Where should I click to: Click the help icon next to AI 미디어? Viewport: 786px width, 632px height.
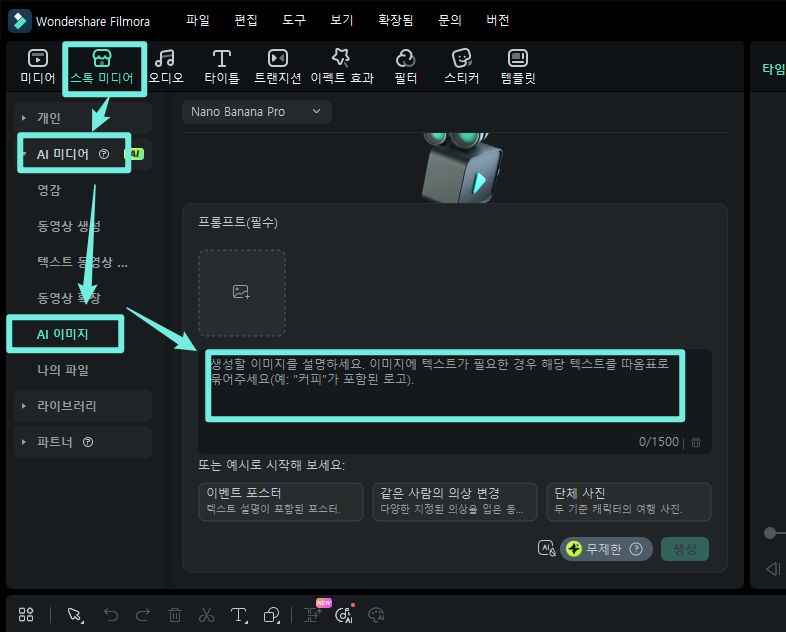pos(104,154)
